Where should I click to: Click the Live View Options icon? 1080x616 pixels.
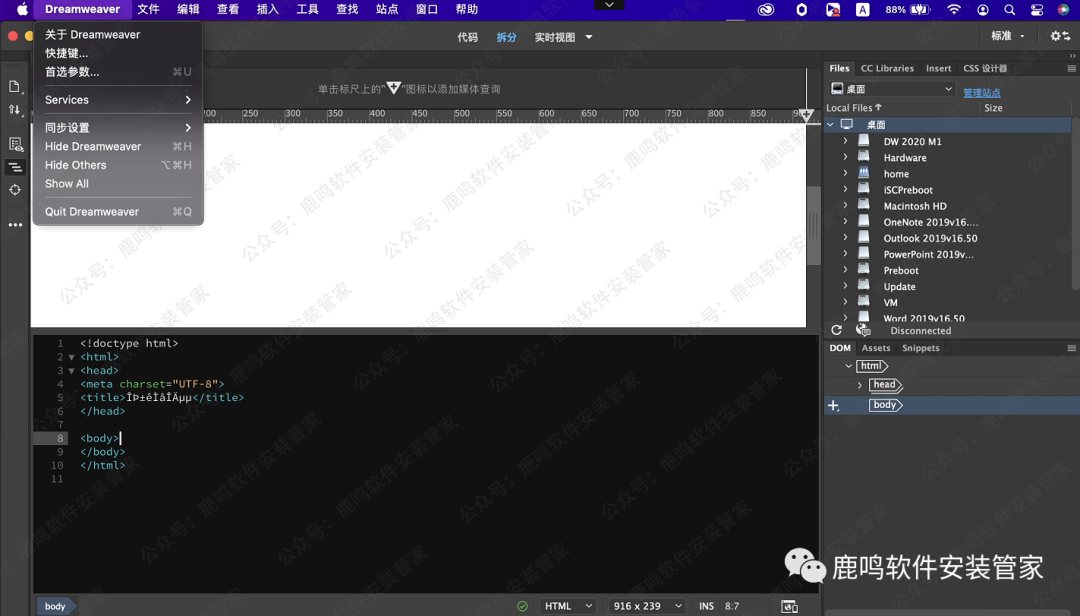[x=15, y=145]
